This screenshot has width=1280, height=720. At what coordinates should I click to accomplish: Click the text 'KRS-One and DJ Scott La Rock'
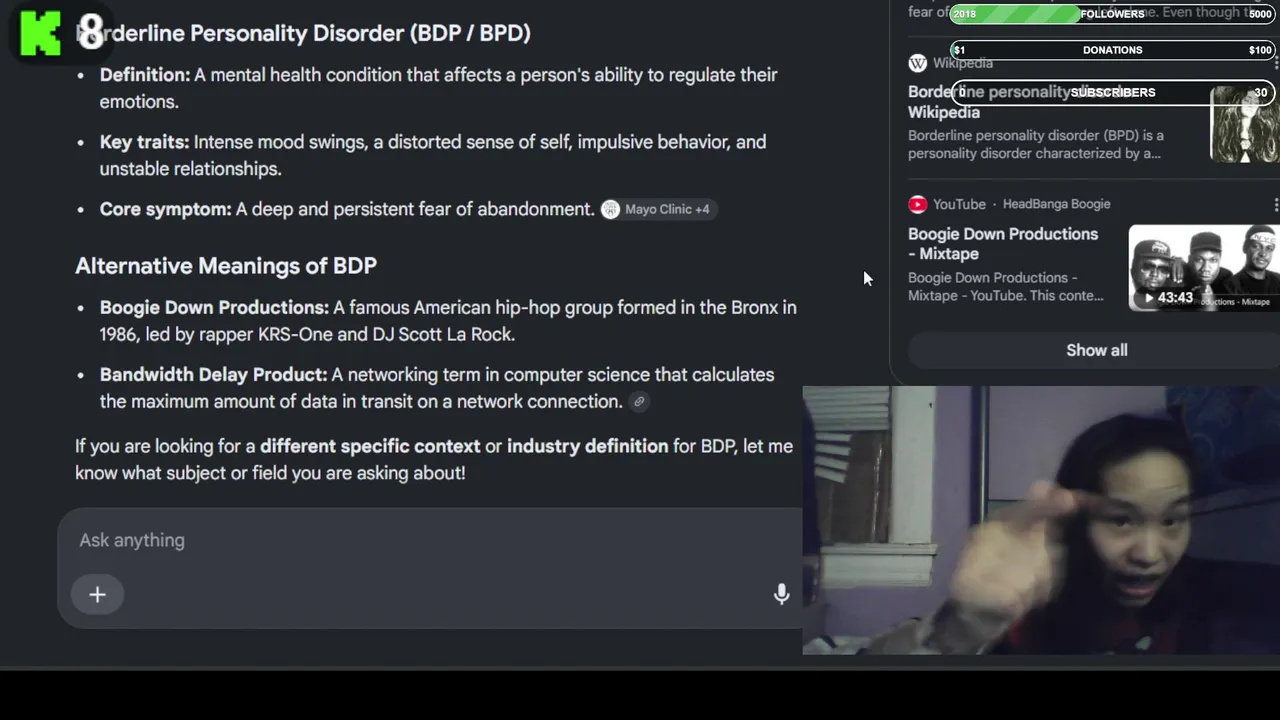386,334
